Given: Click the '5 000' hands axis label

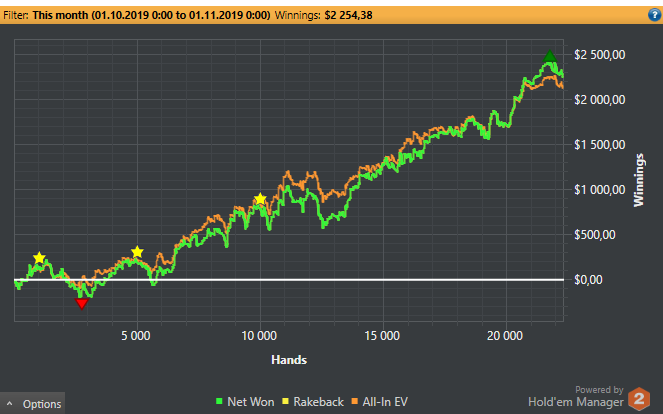Looking at the screenshot, I should [x=136, y=336].
